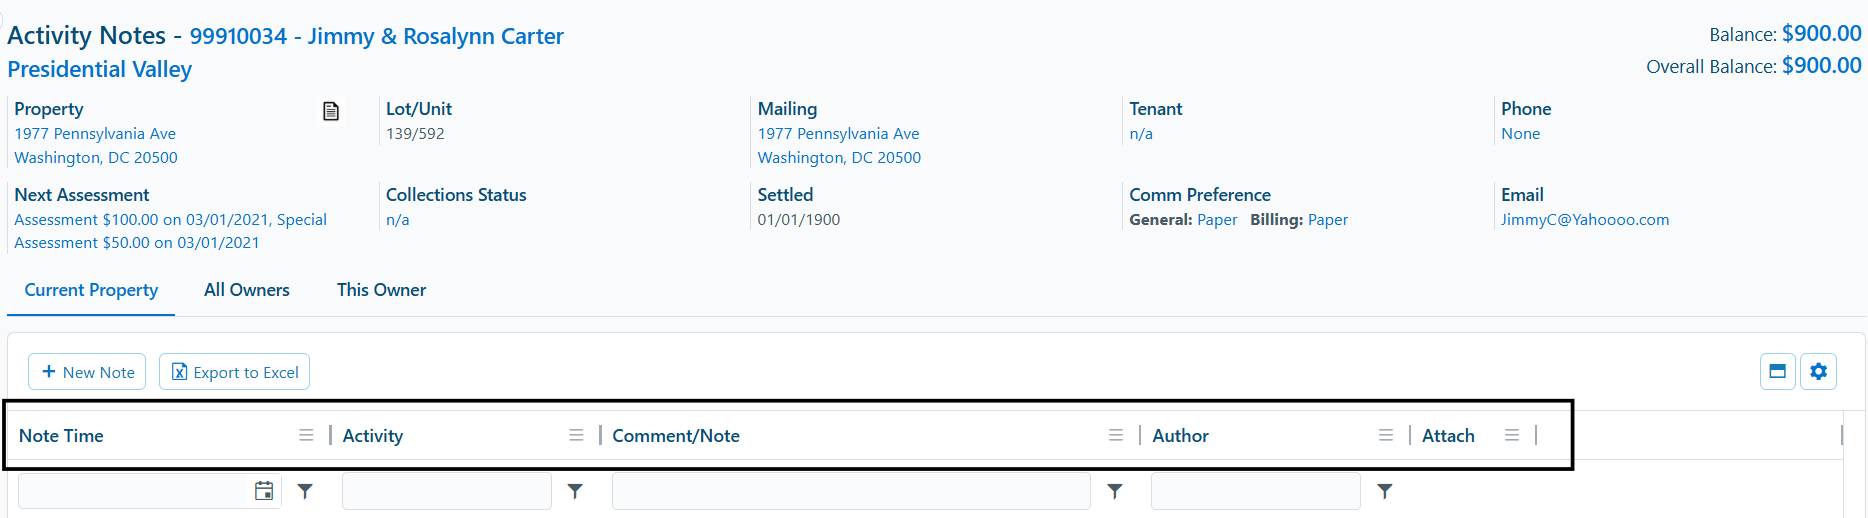Viewport: 1868px width, 518px height.
Task: Open the JimmyC@Yahoooo.com email link
Action: [1585, 220]
